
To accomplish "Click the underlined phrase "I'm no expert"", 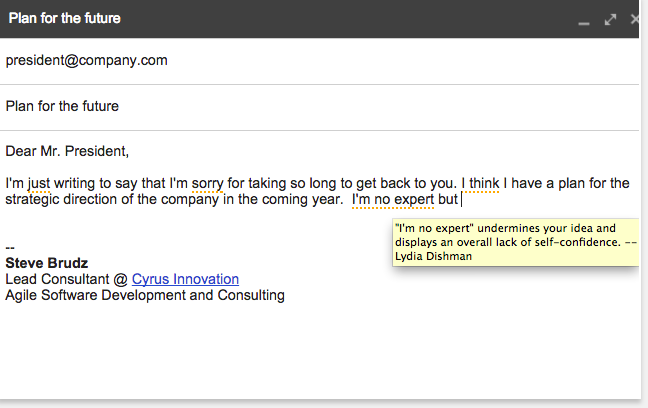I will tap(393, 200).
